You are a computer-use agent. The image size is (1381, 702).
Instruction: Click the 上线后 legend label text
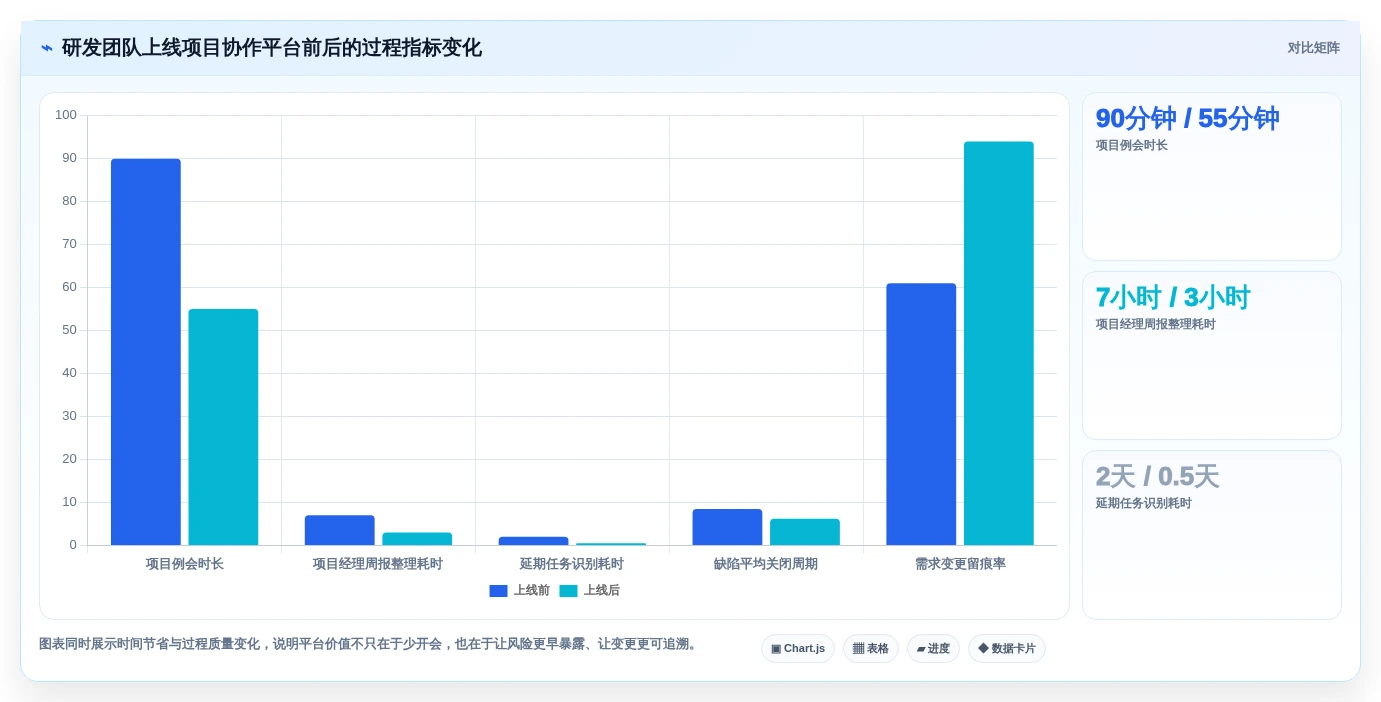tap(601, 591)
